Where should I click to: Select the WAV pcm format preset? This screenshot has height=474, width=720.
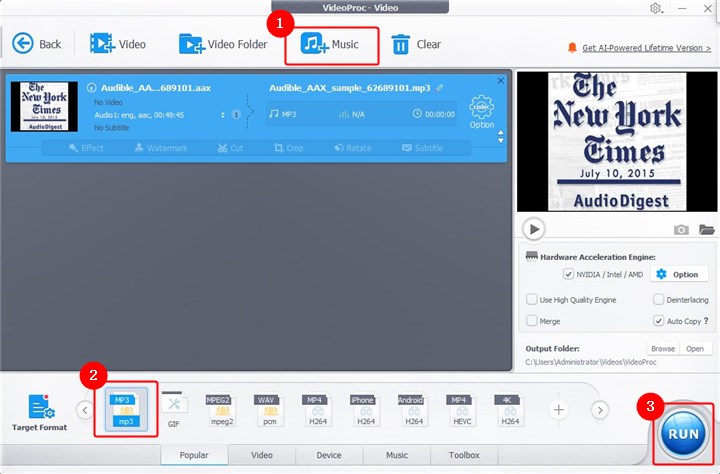269,410
